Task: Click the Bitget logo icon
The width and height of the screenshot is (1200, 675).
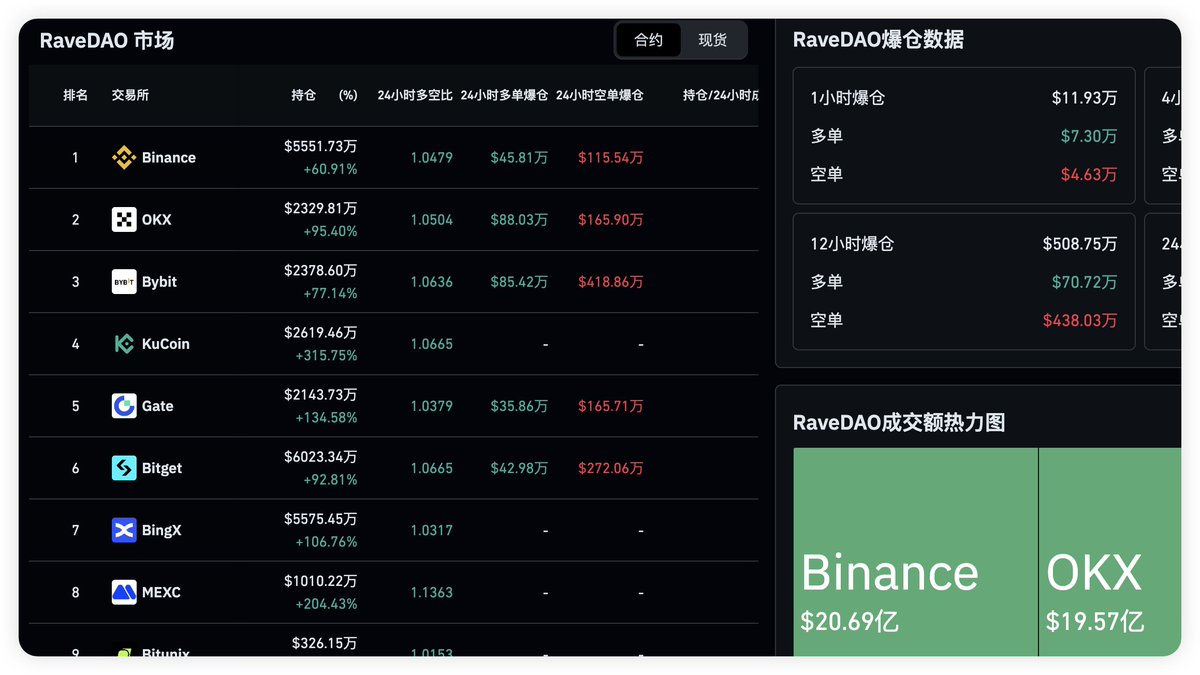Action: pos(123,467)
